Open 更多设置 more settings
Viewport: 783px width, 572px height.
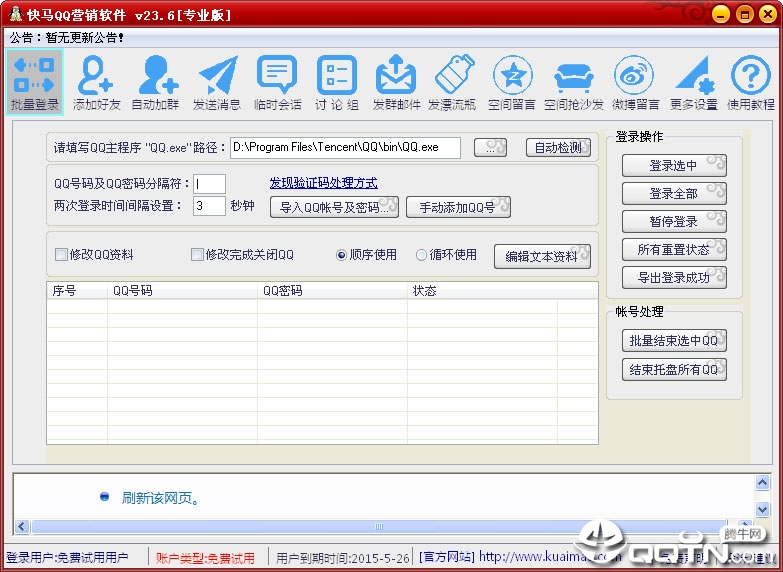point(694,82)
